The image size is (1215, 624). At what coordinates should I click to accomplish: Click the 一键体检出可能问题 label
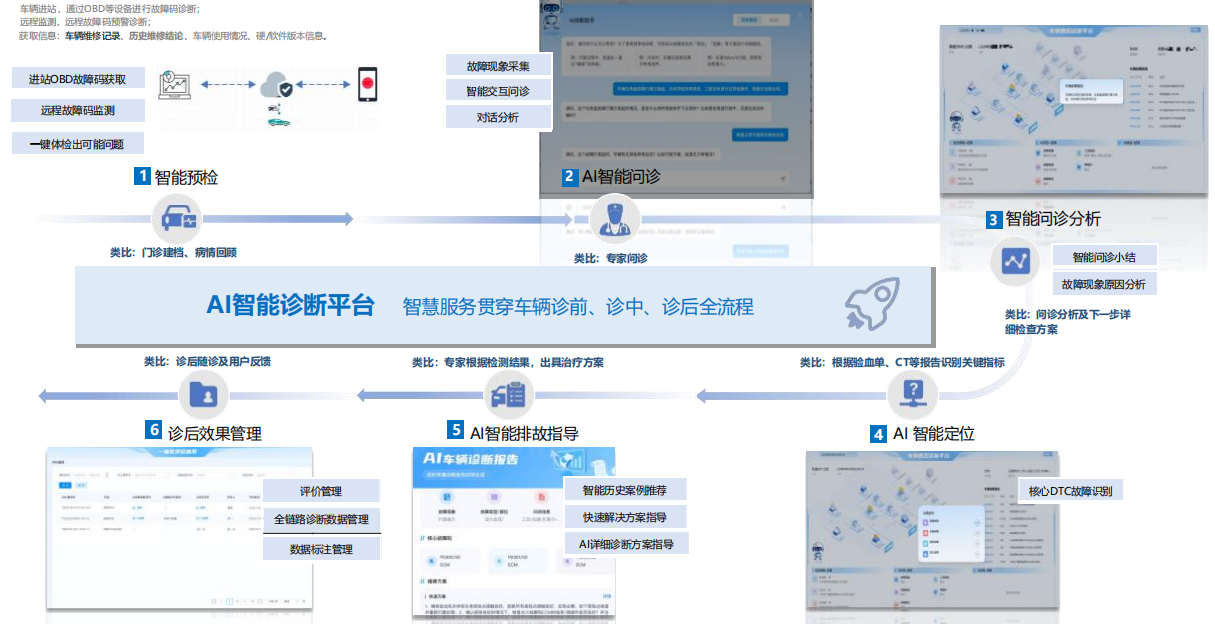click(x=78, y=143)
